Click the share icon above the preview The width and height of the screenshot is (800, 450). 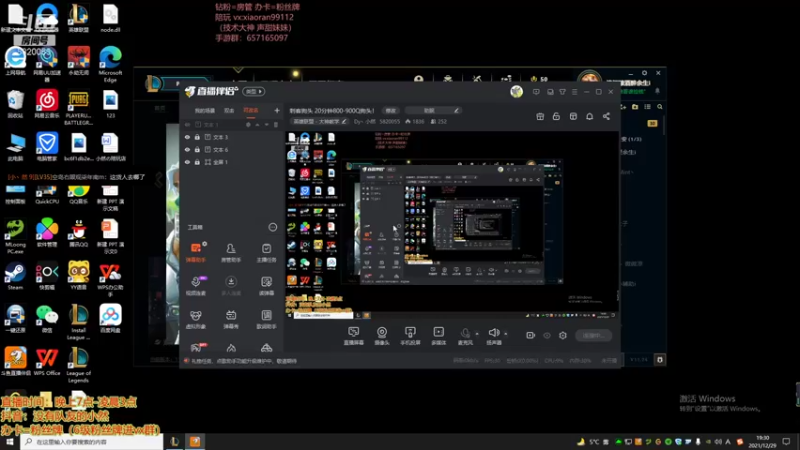pos(606,116)
